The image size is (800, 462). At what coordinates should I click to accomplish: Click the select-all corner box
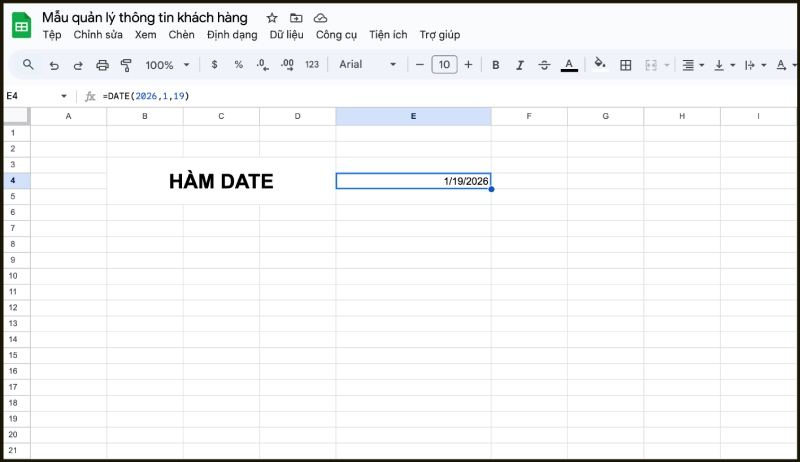16,116
